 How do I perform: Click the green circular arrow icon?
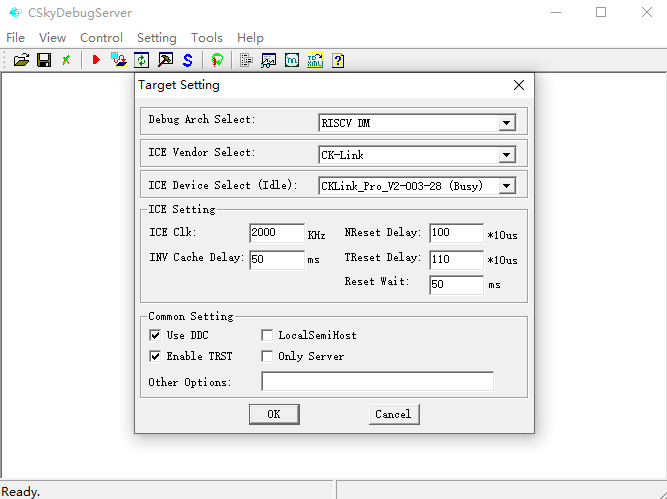click(141, 60)
